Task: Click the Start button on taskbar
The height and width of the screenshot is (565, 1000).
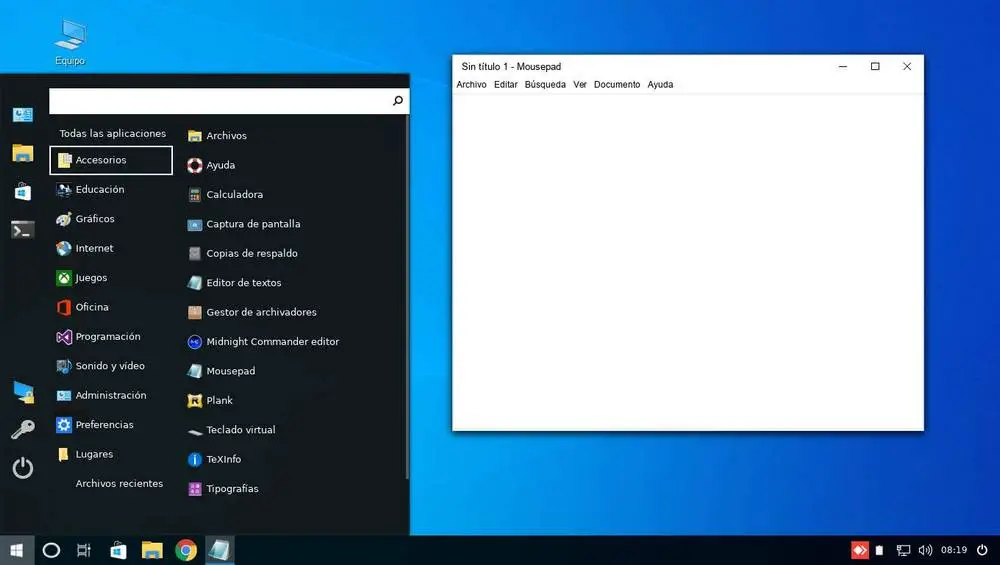Action: (17, 550)
